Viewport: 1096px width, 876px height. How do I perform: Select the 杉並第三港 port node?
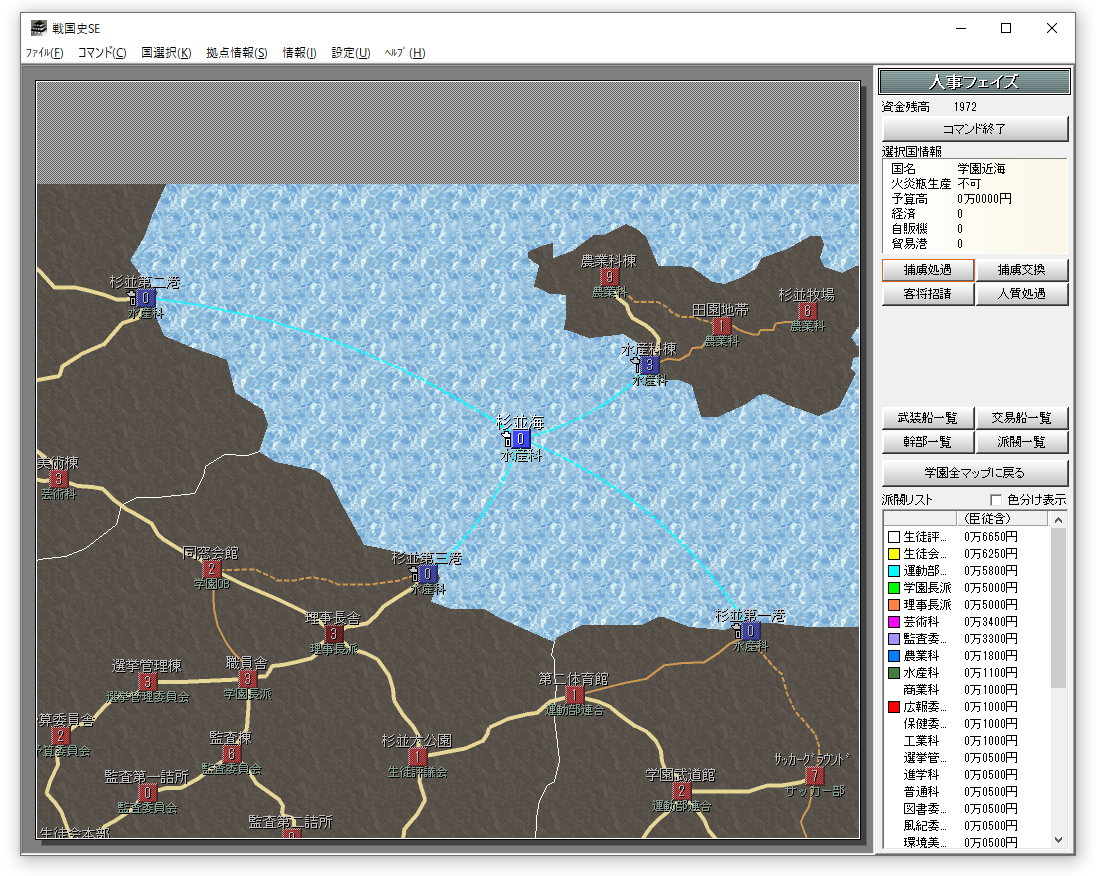[428, 575]
